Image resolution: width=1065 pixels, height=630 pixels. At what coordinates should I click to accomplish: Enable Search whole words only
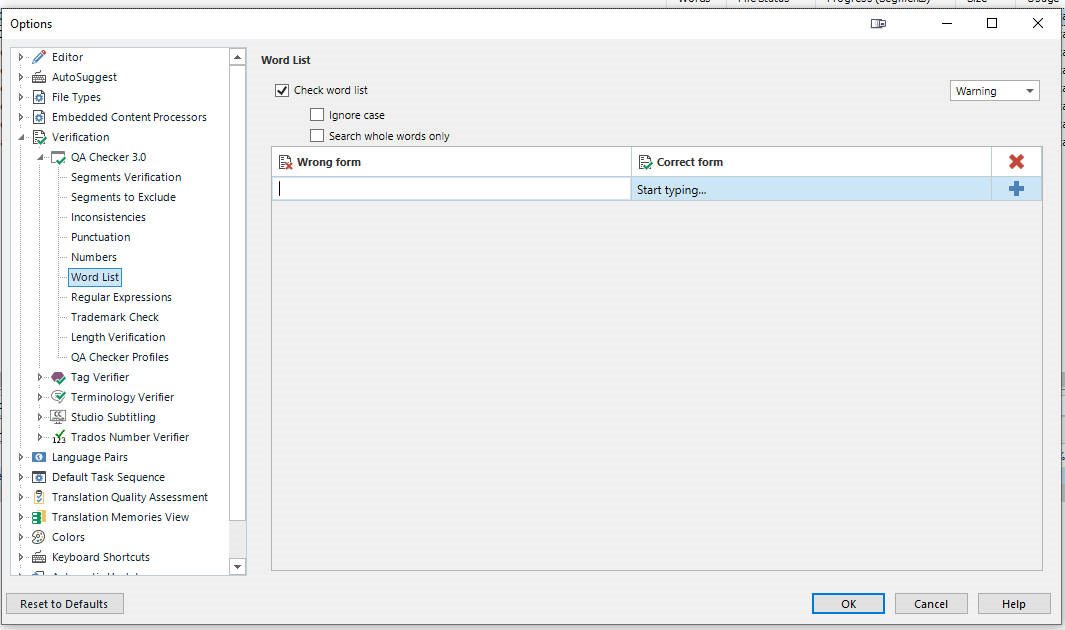[317, 135]
